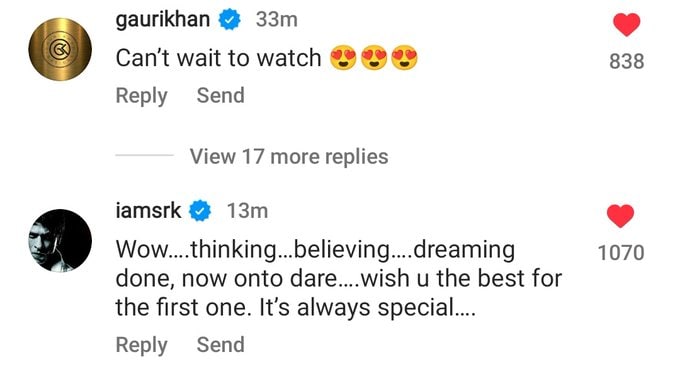The image size is (680, 386).
Task: Select the Can't wait to watch comment text
Action: click(x=218, y=58)
